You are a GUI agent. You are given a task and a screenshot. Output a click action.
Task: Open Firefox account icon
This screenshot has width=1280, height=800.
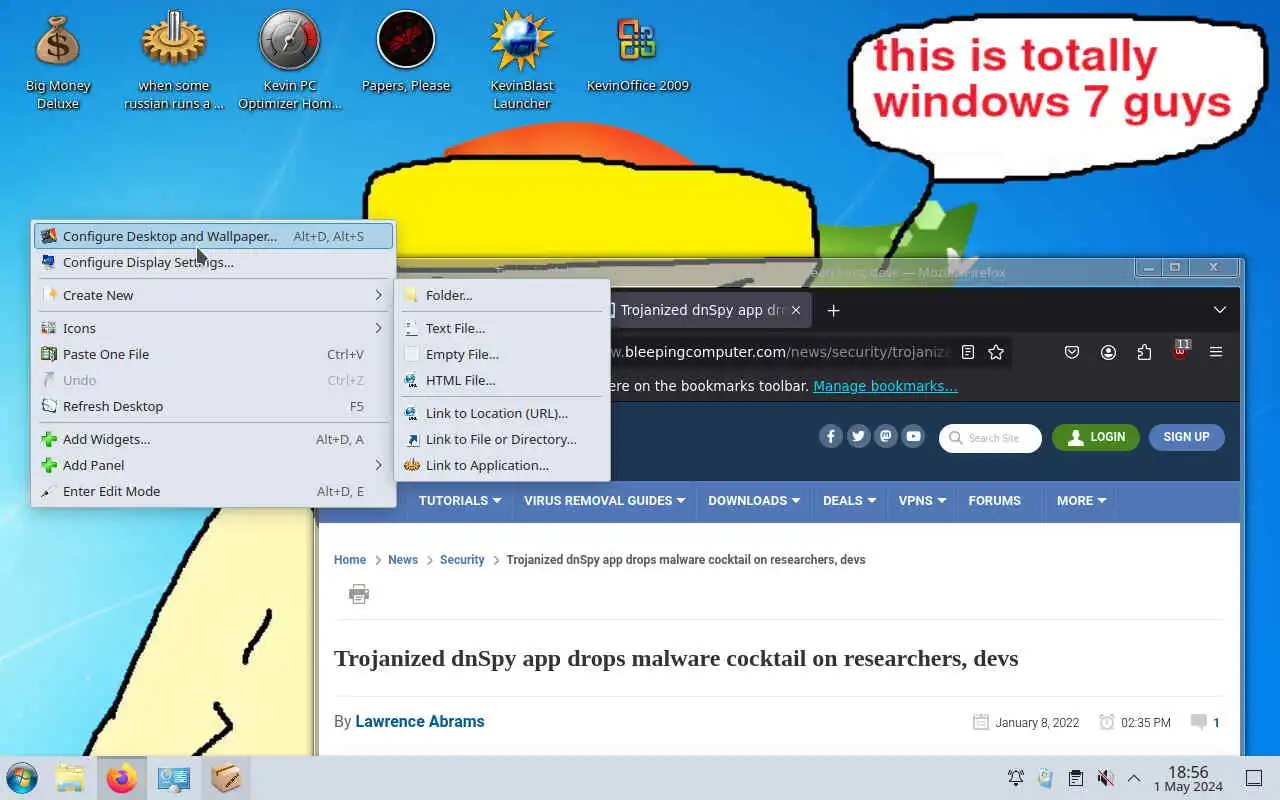1108,352
